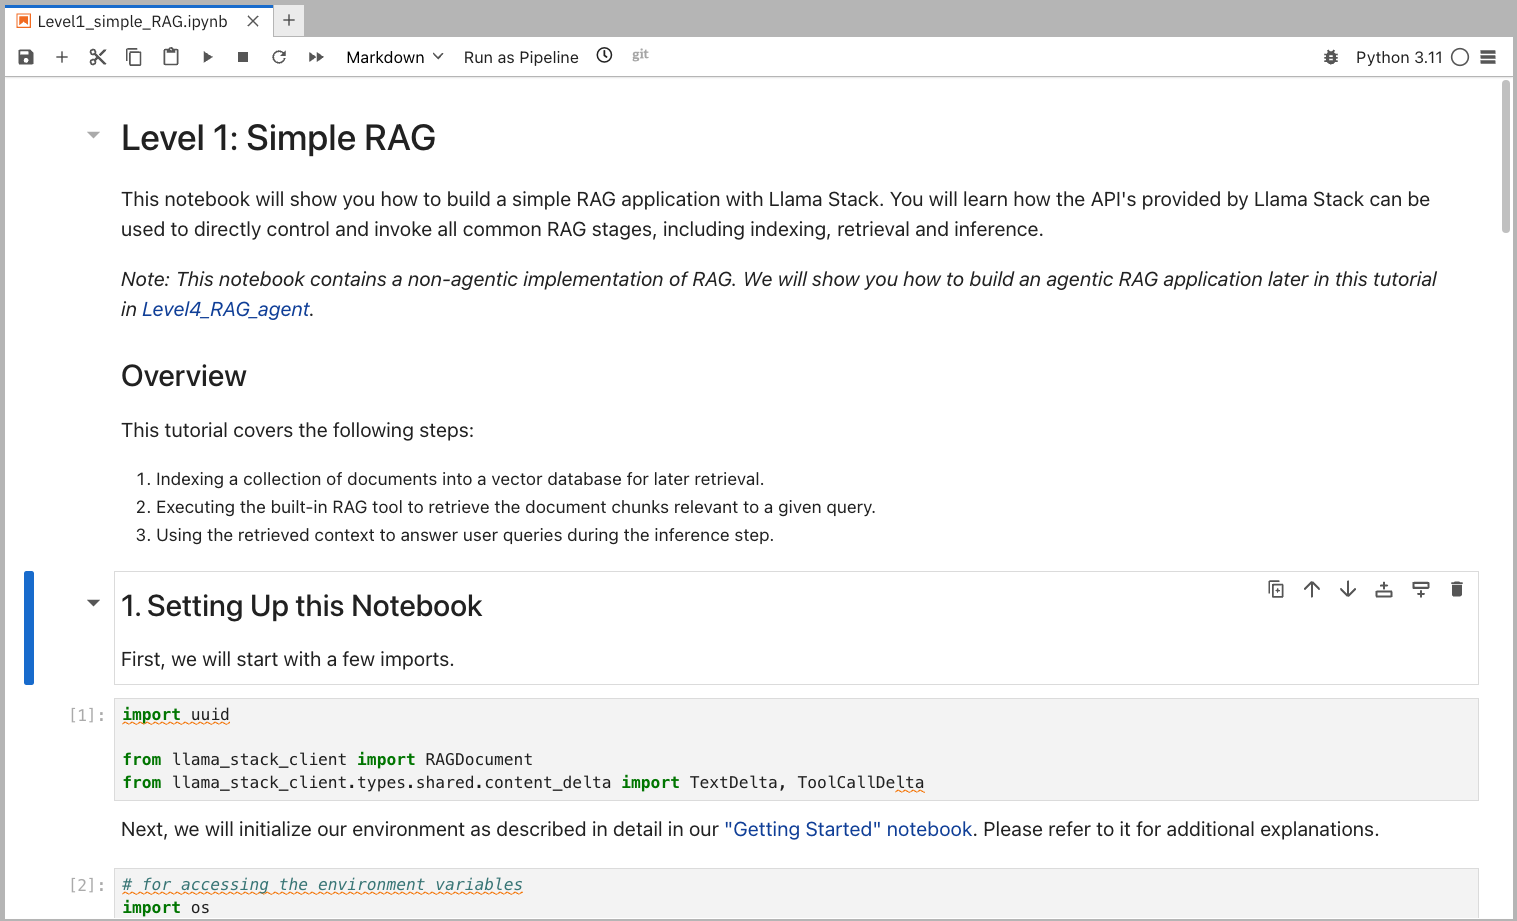
Task: Click into code cell importing os
Action: tap(796, 895)
